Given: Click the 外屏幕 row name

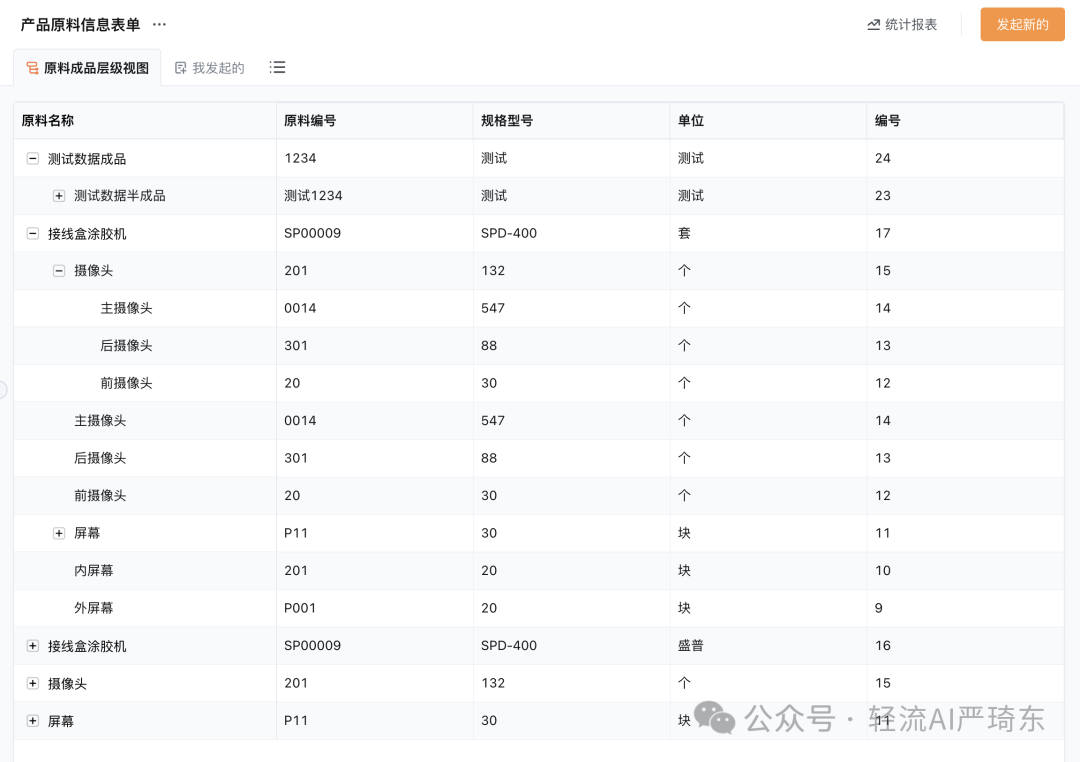Looking at the screenshot, I should coord(94,608).
